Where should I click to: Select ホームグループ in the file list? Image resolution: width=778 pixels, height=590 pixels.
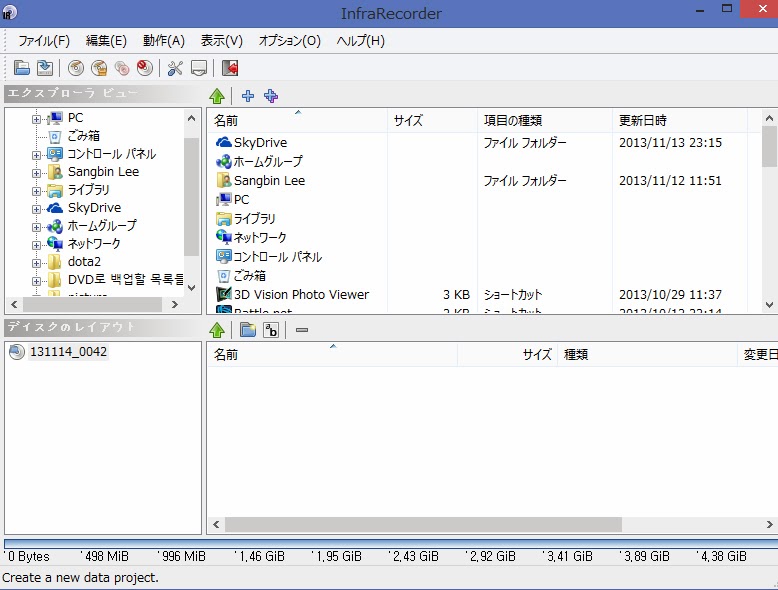pos(268,162)
